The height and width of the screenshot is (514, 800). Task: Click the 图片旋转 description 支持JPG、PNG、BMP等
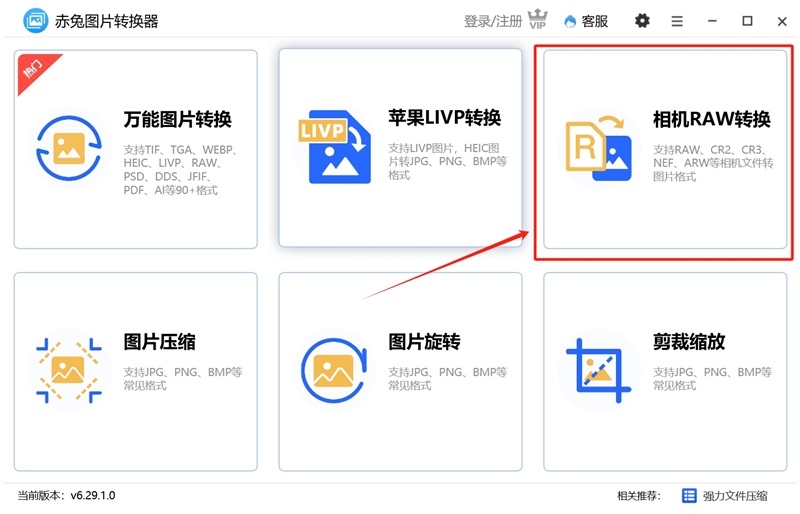(x=447, y=379)
